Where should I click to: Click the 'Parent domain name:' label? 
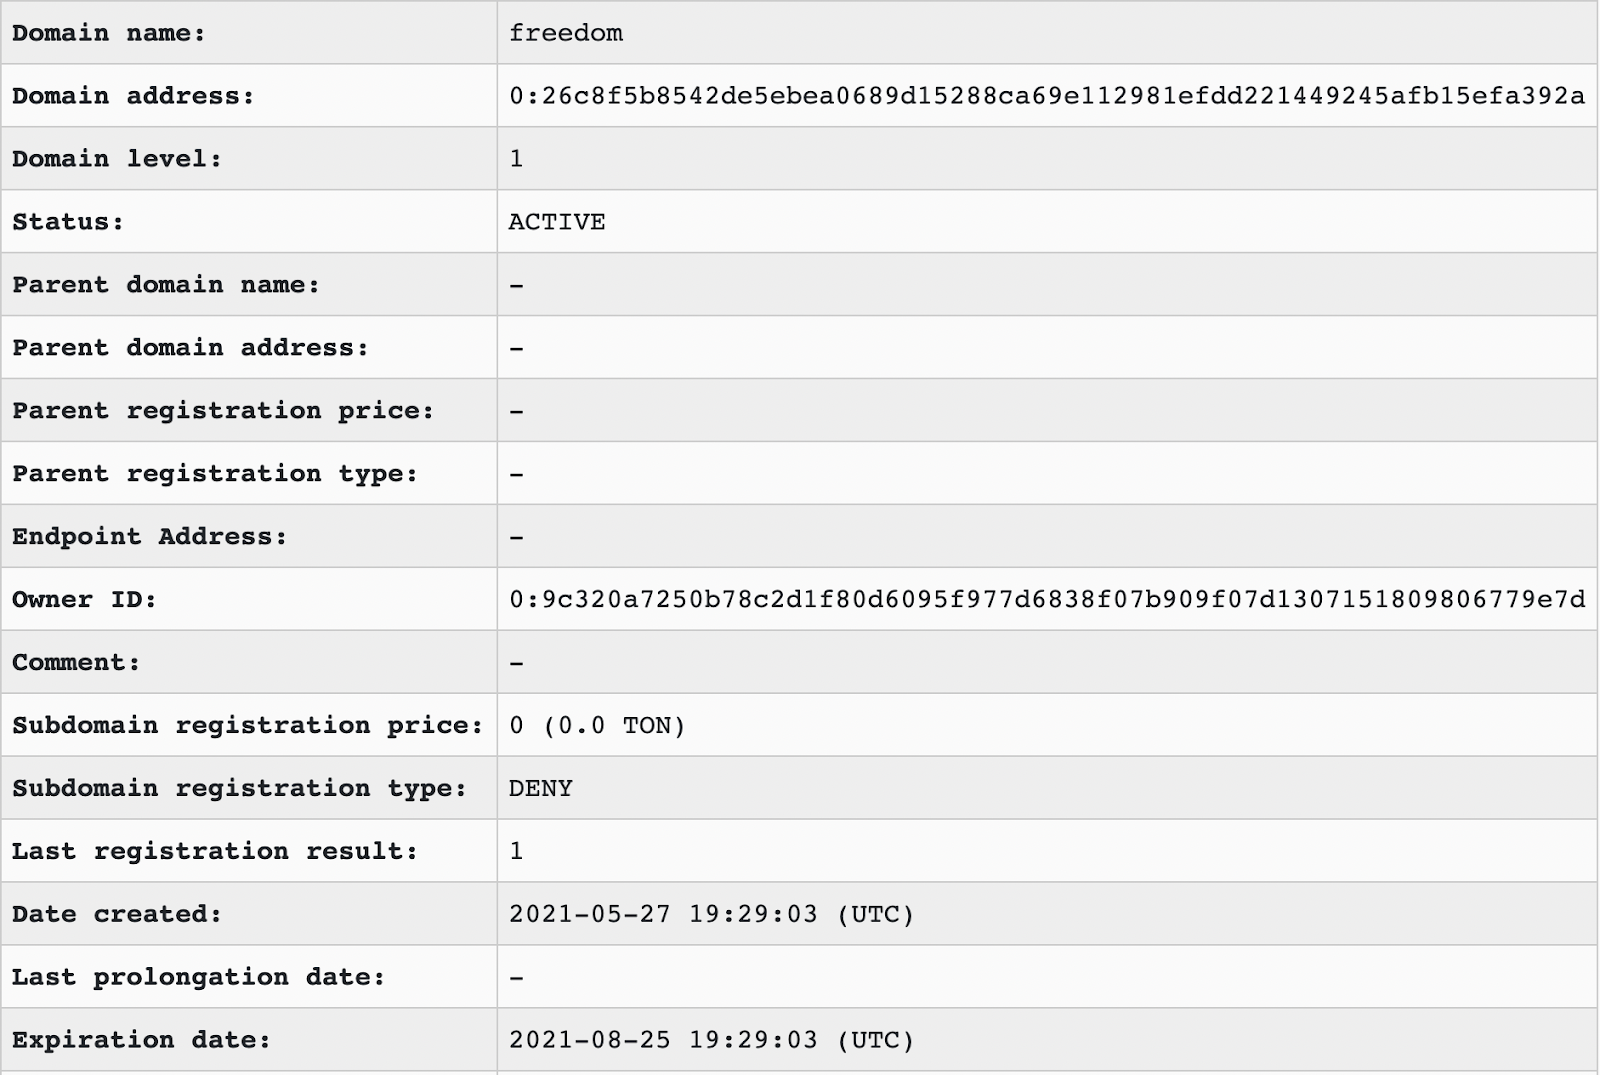pos(166,285)
